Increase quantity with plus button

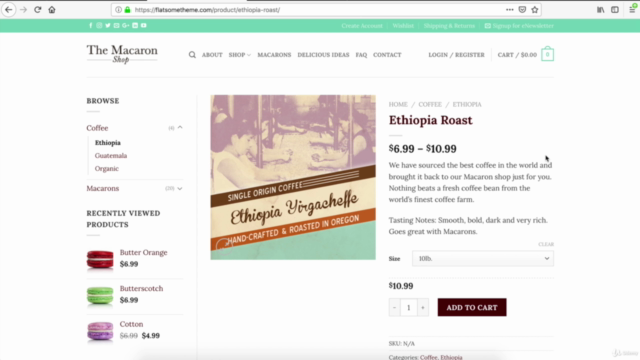(423, 307)
